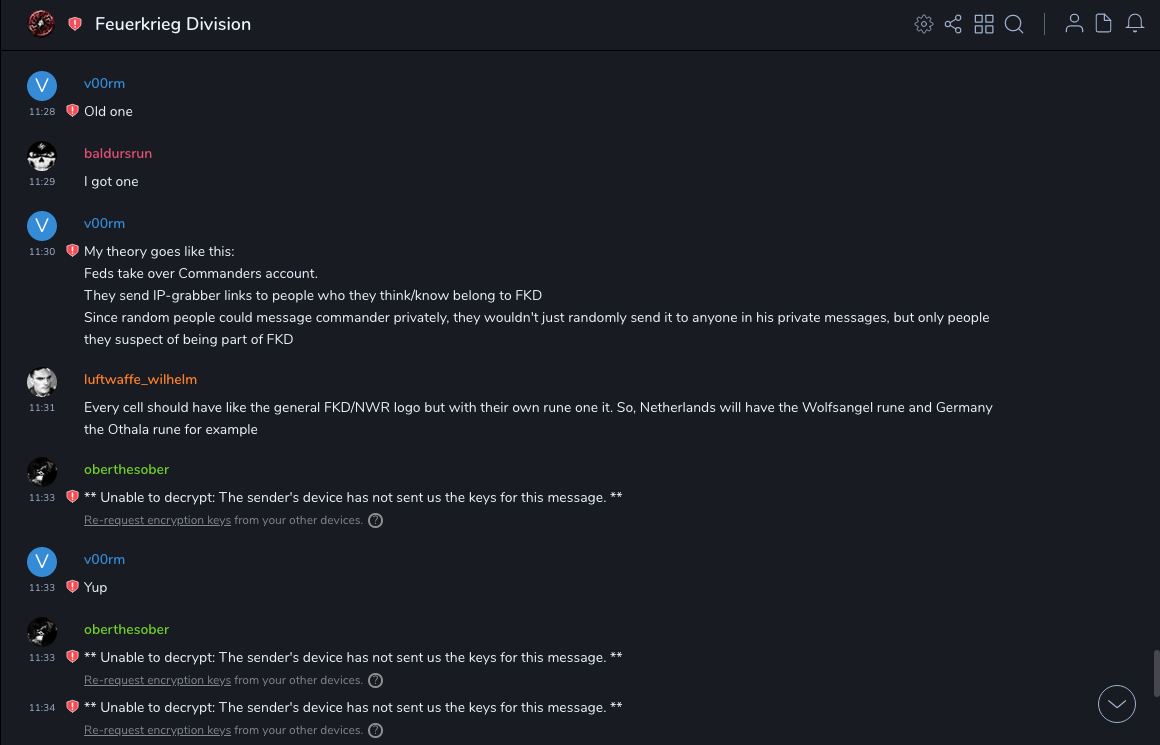Click the chat scrollbar thumb
1160x745 pixels.
tap(1155, 672)
